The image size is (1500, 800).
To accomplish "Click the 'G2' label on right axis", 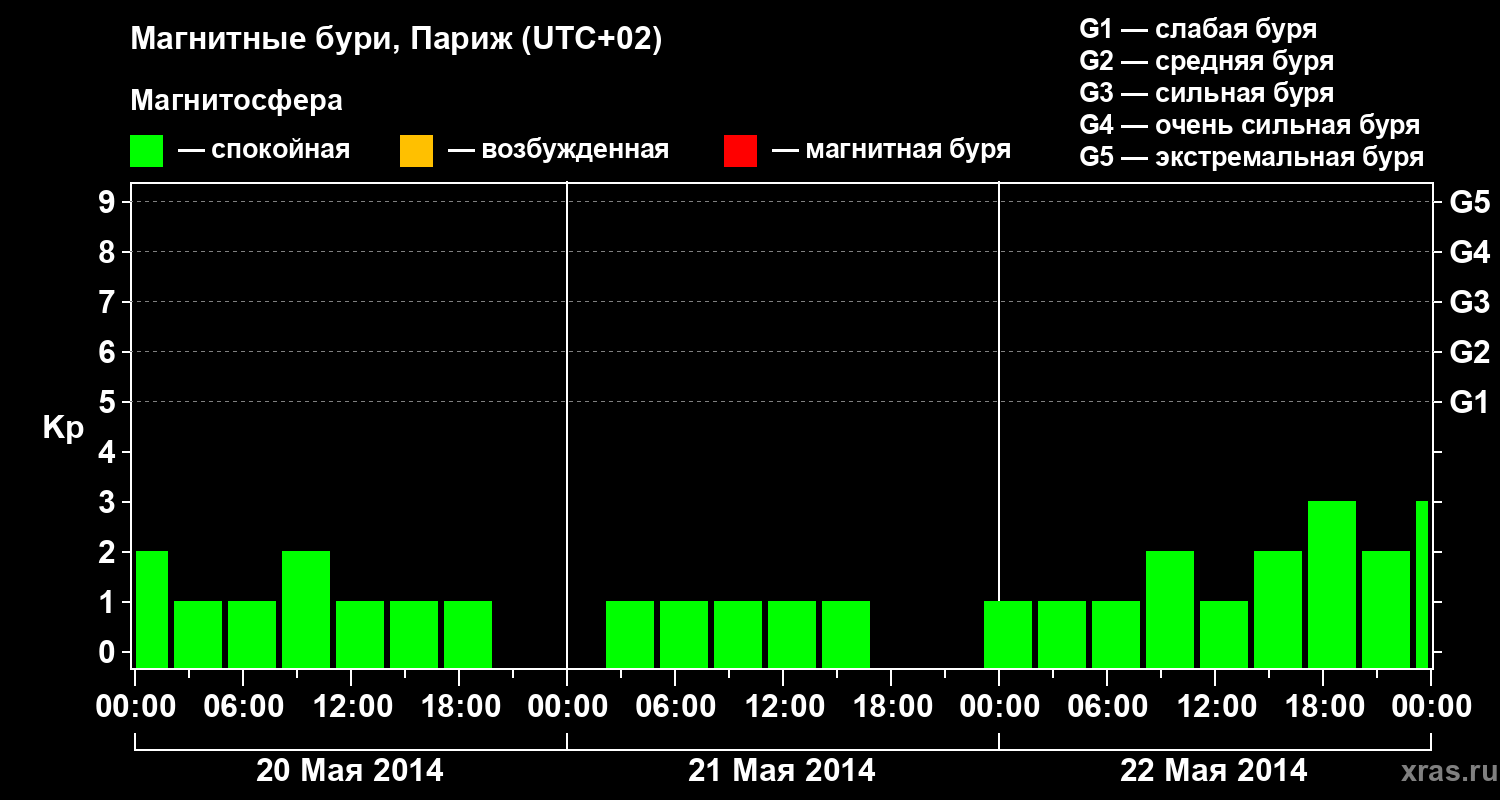I will [x=1469, y=352].
